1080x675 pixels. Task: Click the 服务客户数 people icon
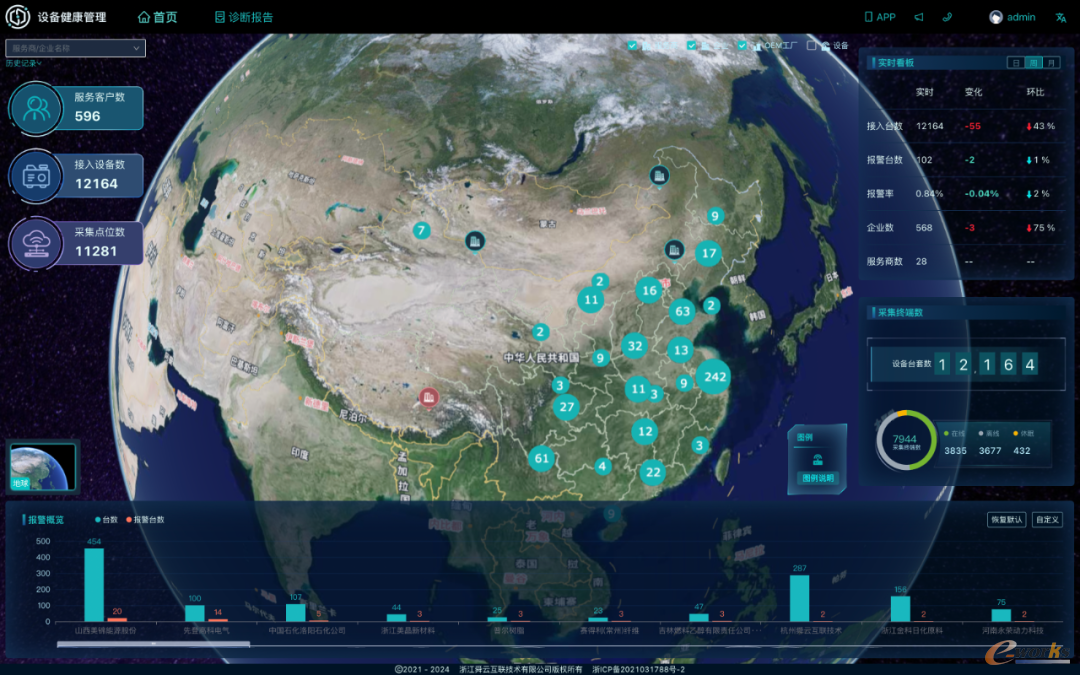(x=36, y=108)
